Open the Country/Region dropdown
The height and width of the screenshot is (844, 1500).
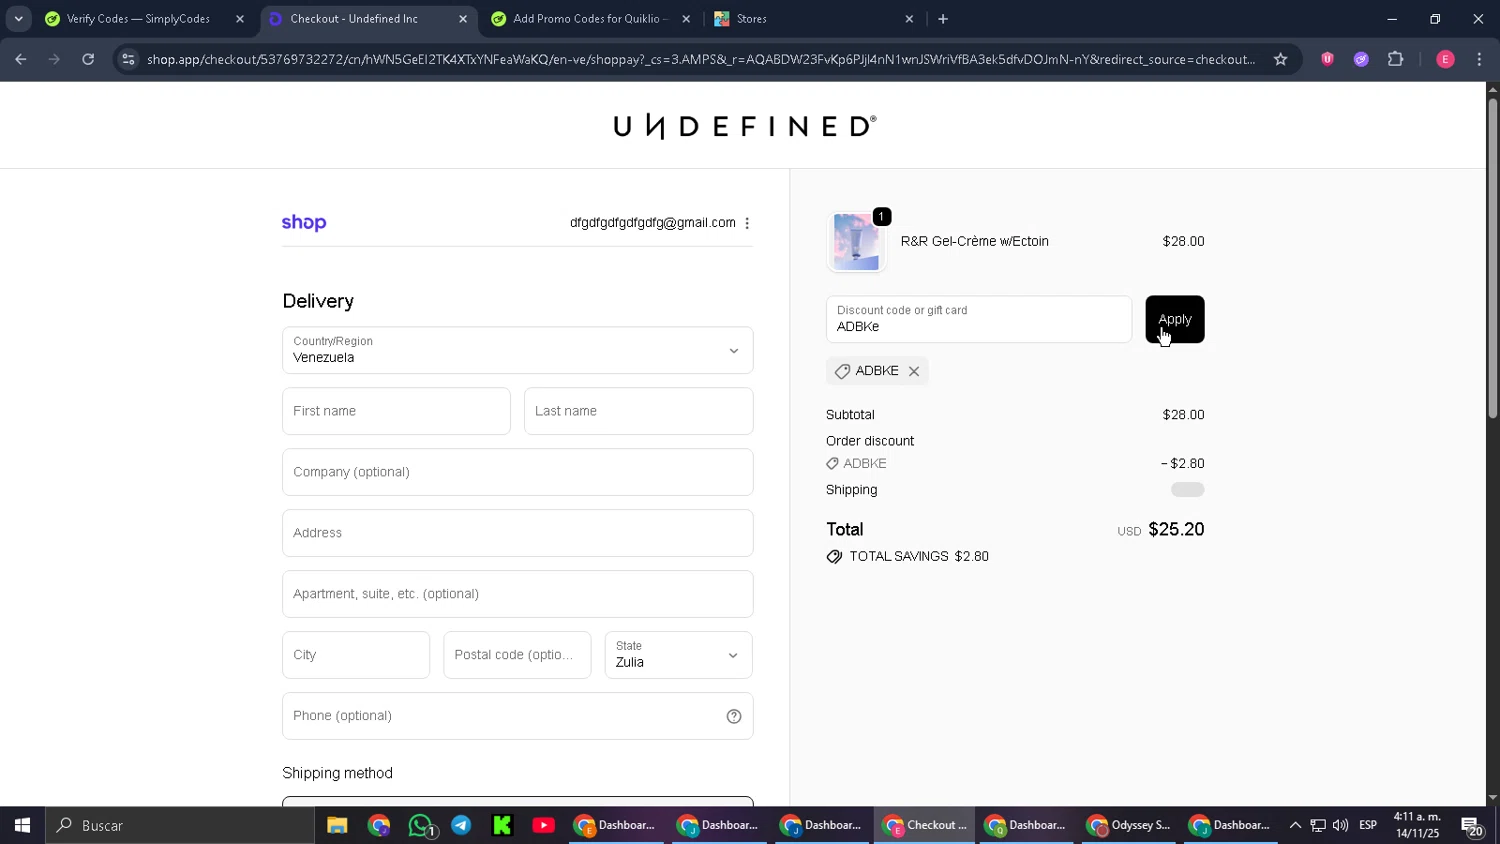[517, 350]
